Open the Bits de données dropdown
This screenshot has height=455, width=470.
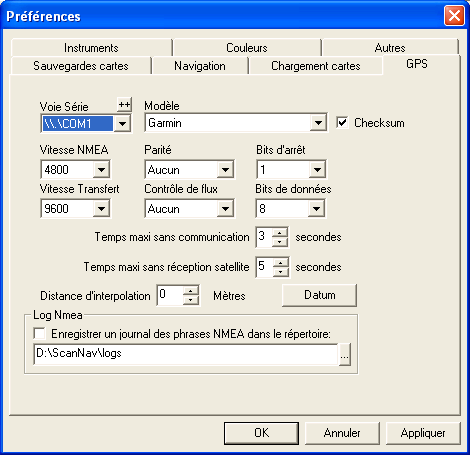(x=316, y=209)
